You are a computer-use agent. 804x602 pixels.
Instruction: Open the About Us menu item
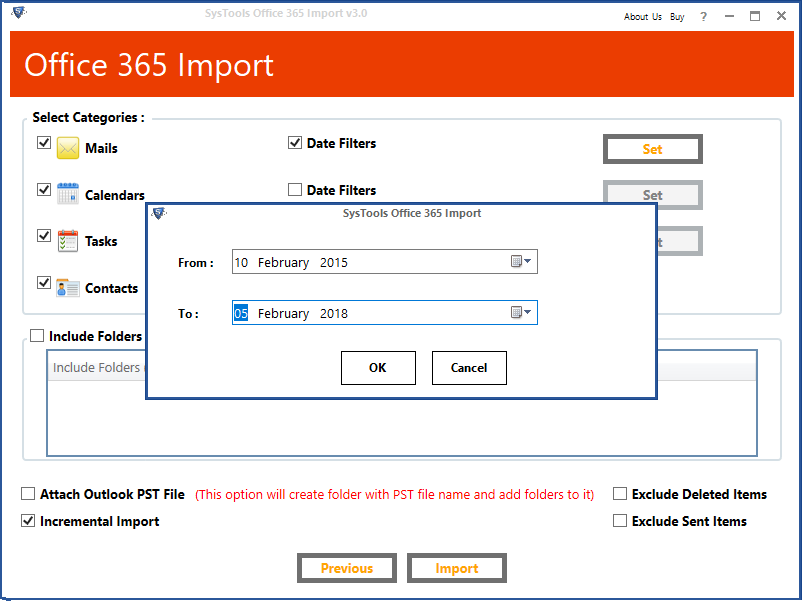(x=642, y=16)
